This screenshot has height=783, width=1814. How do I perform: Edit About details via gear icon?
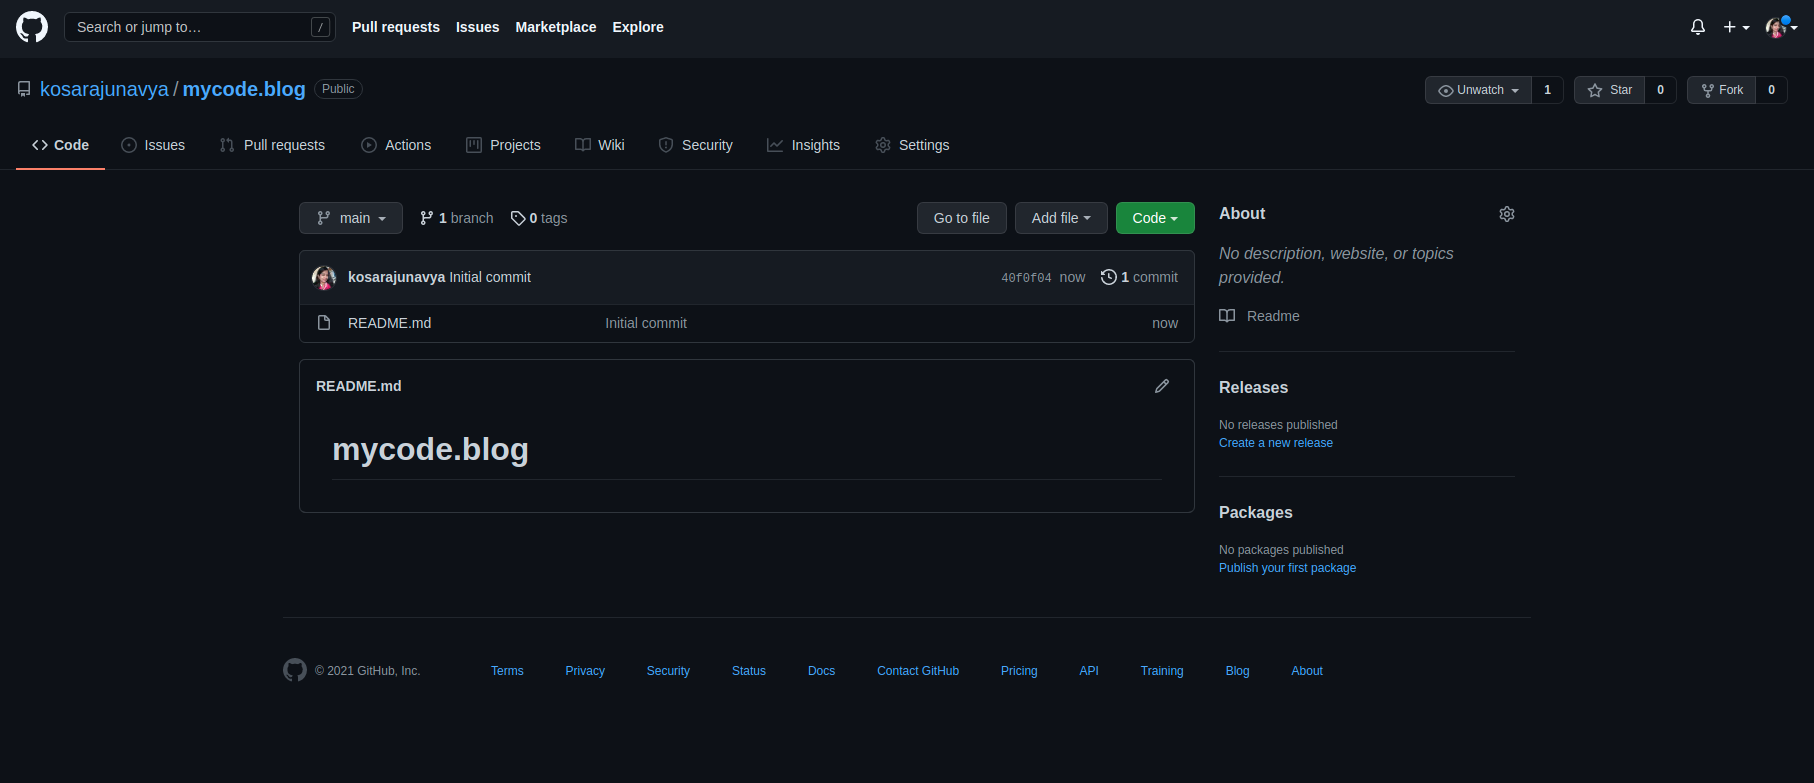[x=1507, y=214]
